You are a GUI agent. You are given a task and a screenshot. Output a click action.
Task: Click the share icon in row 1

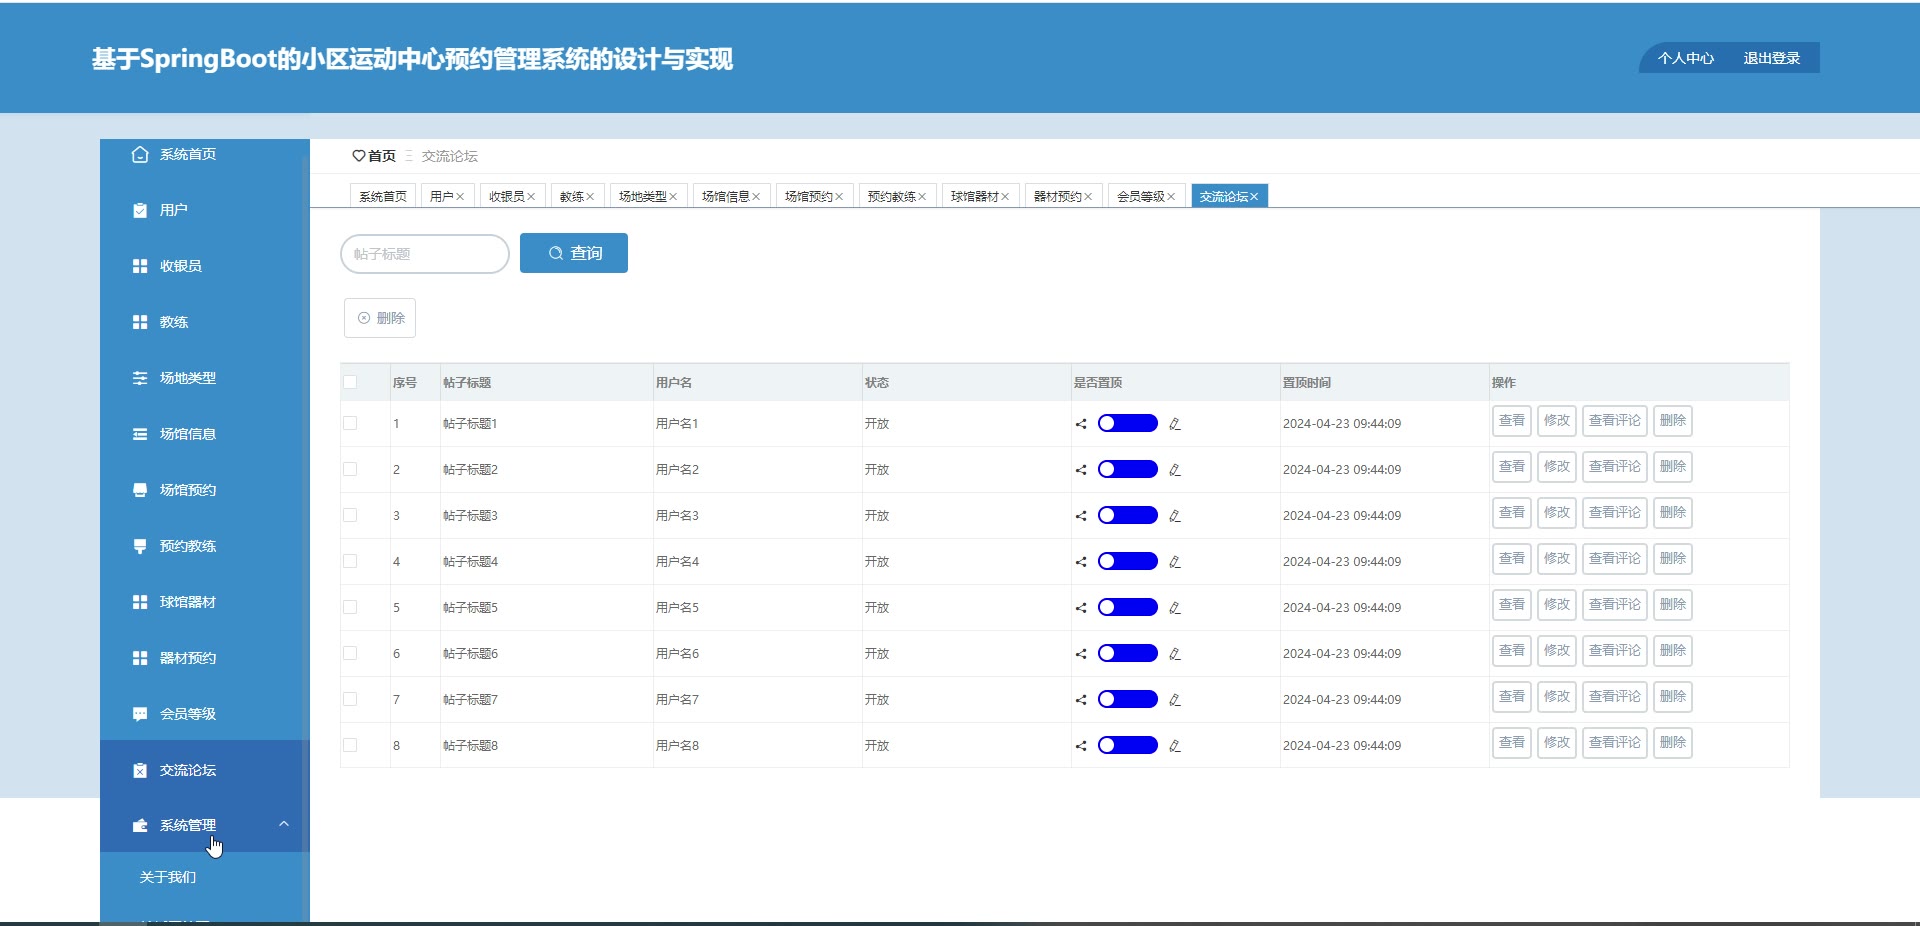[1081, 424]
